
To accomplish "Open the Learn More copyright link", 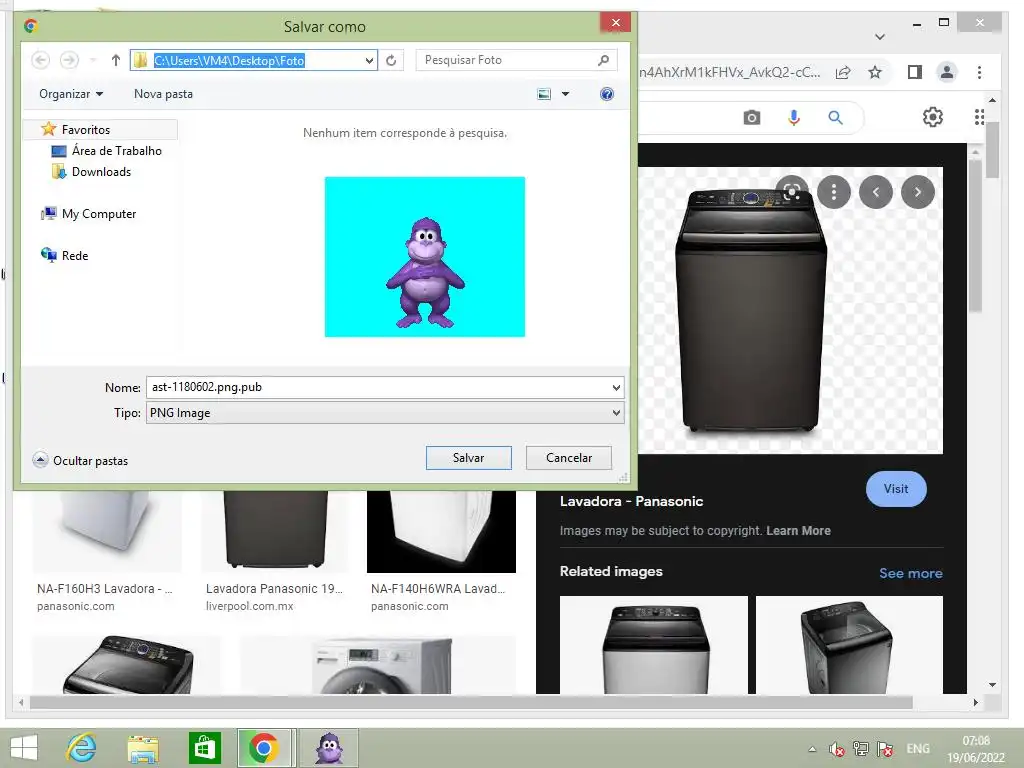I will (x=798, y=531).
